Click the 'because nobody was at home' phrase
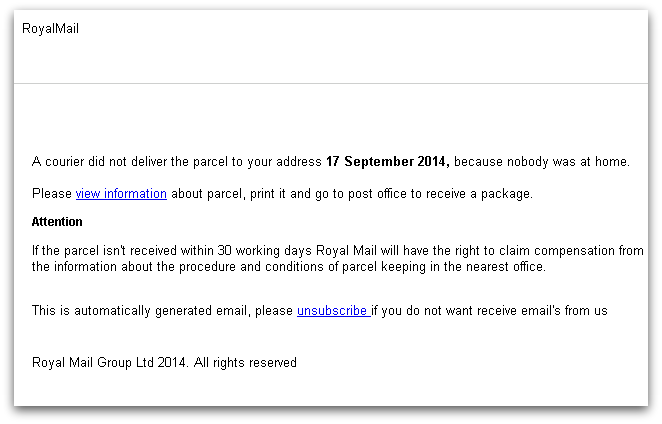This screenshot has height=424, width=662. 542,162
